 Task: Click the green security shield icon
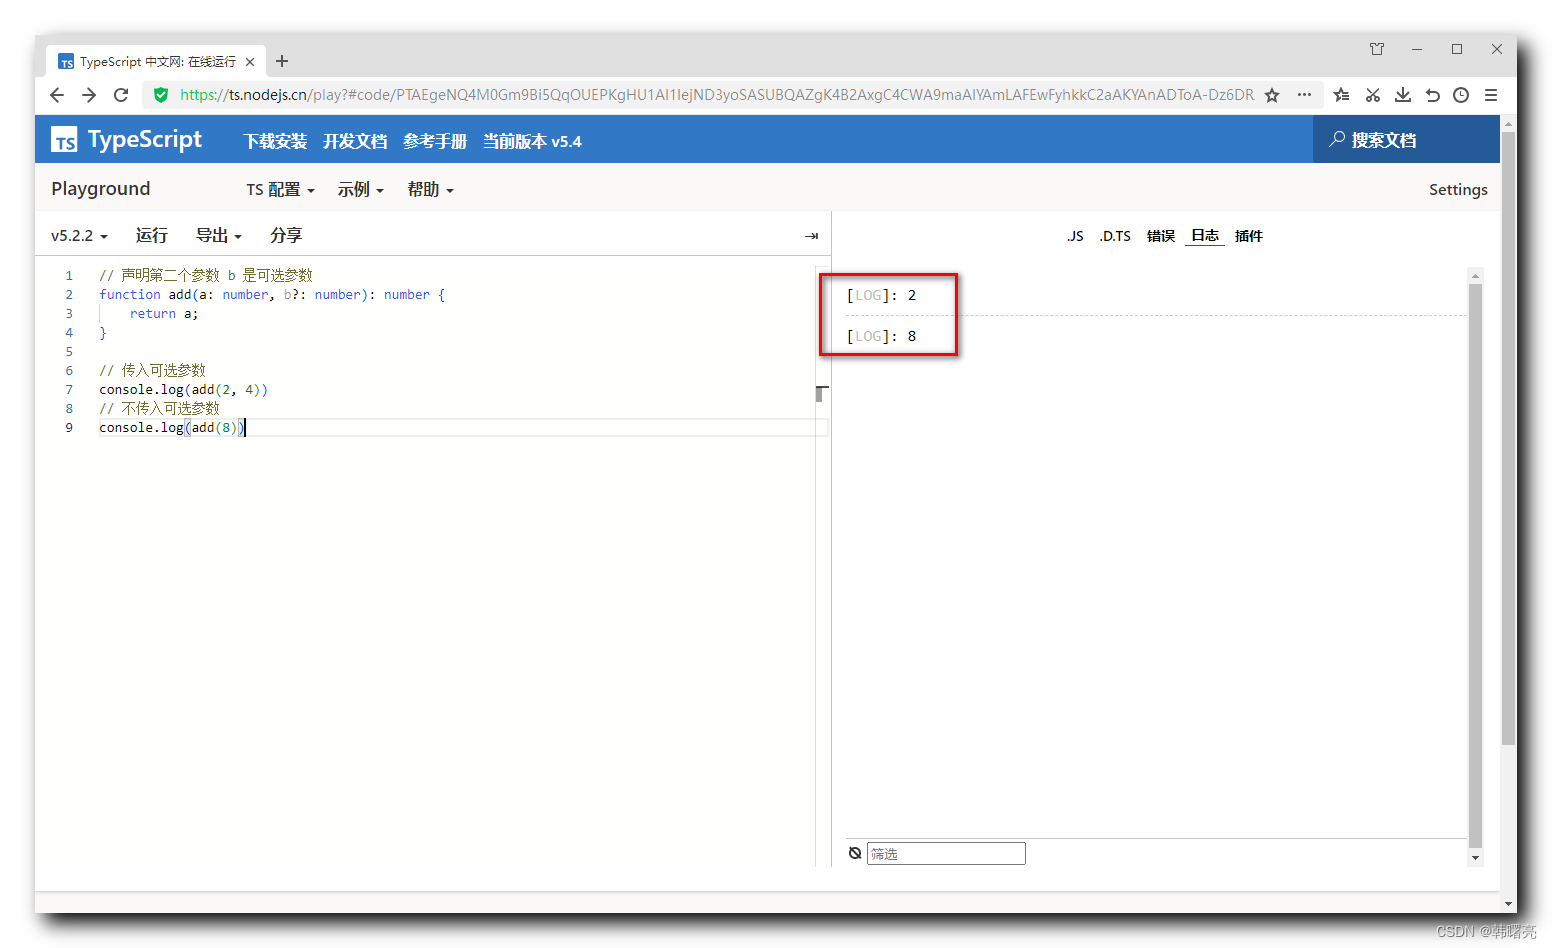[x=161, y=95]
